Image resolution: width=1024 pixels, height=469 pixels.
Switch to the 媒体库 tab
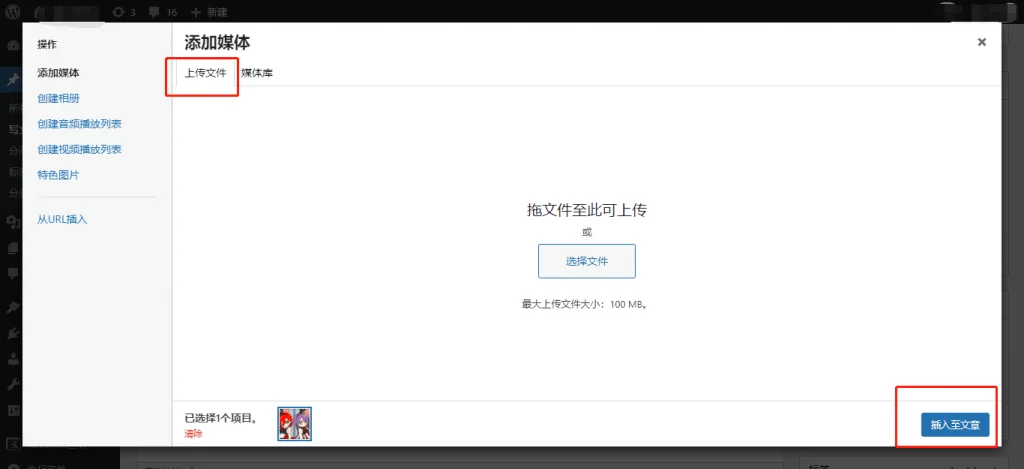point(257,73)
